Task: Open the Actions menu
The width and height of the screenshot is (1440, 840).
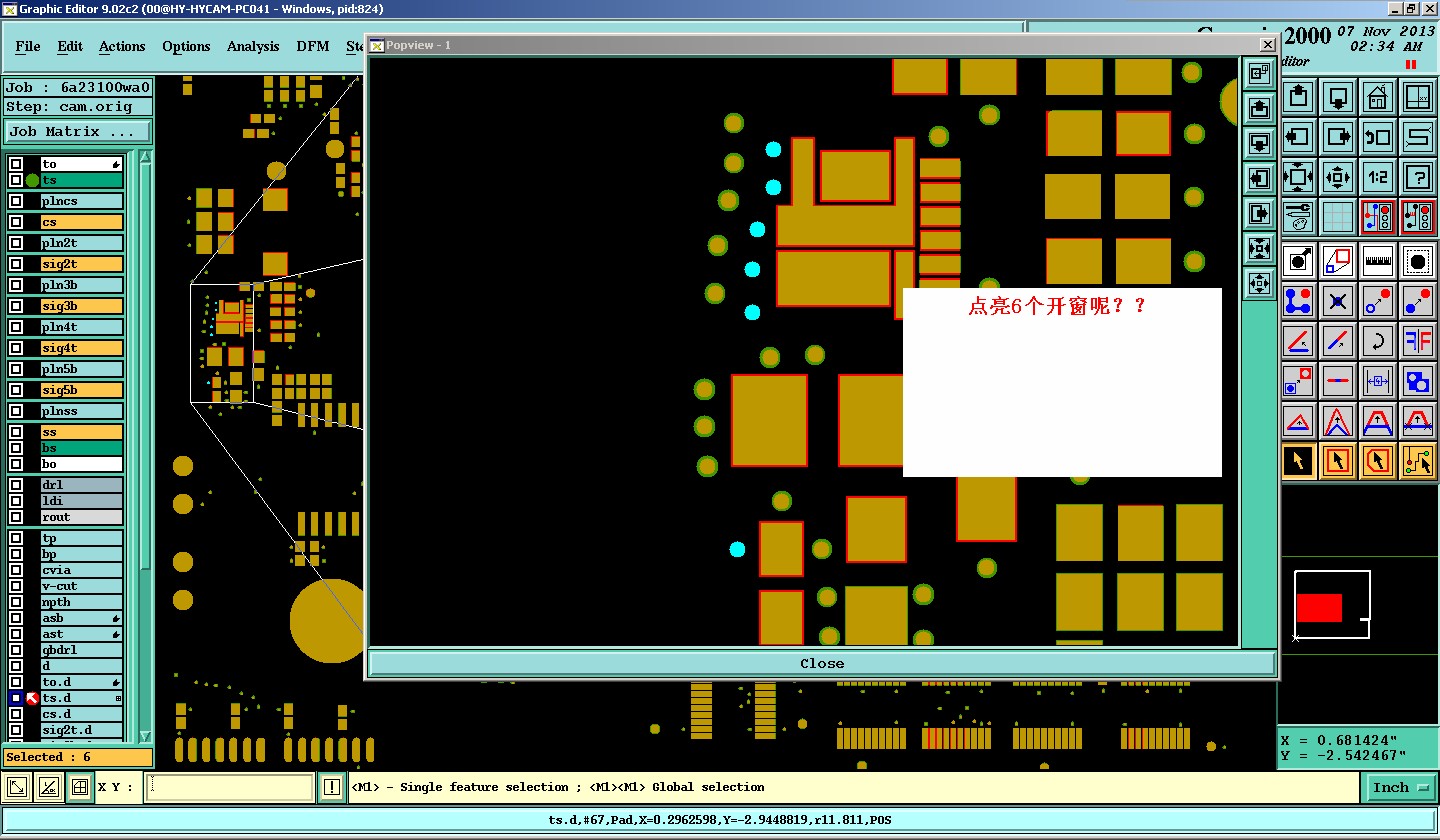Action: tap(122, 46)
